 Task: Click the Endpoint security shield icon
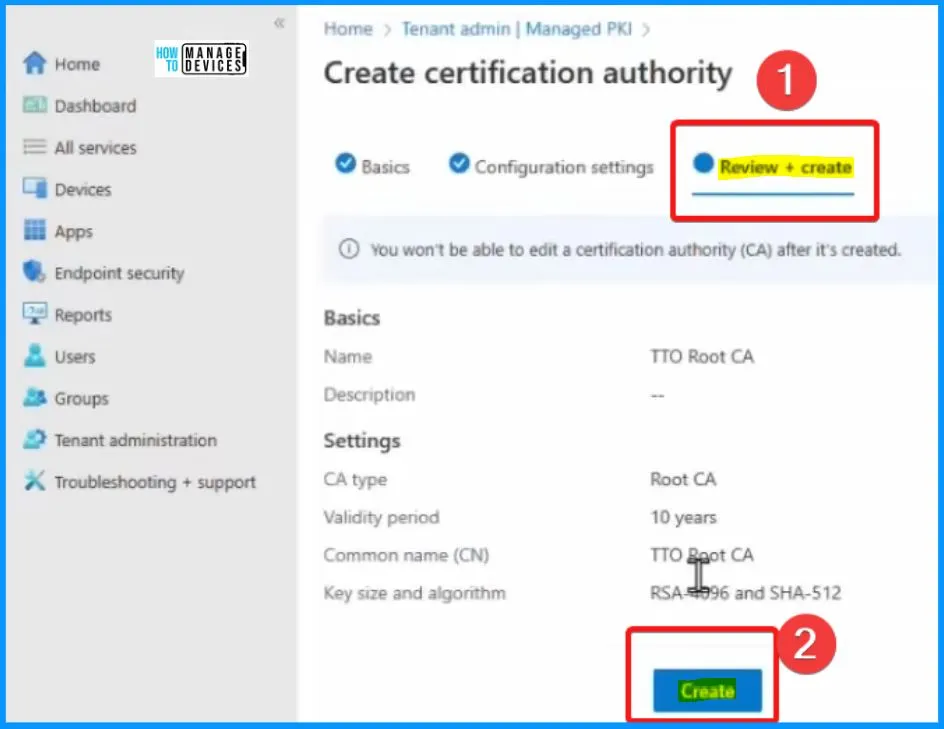34,272
